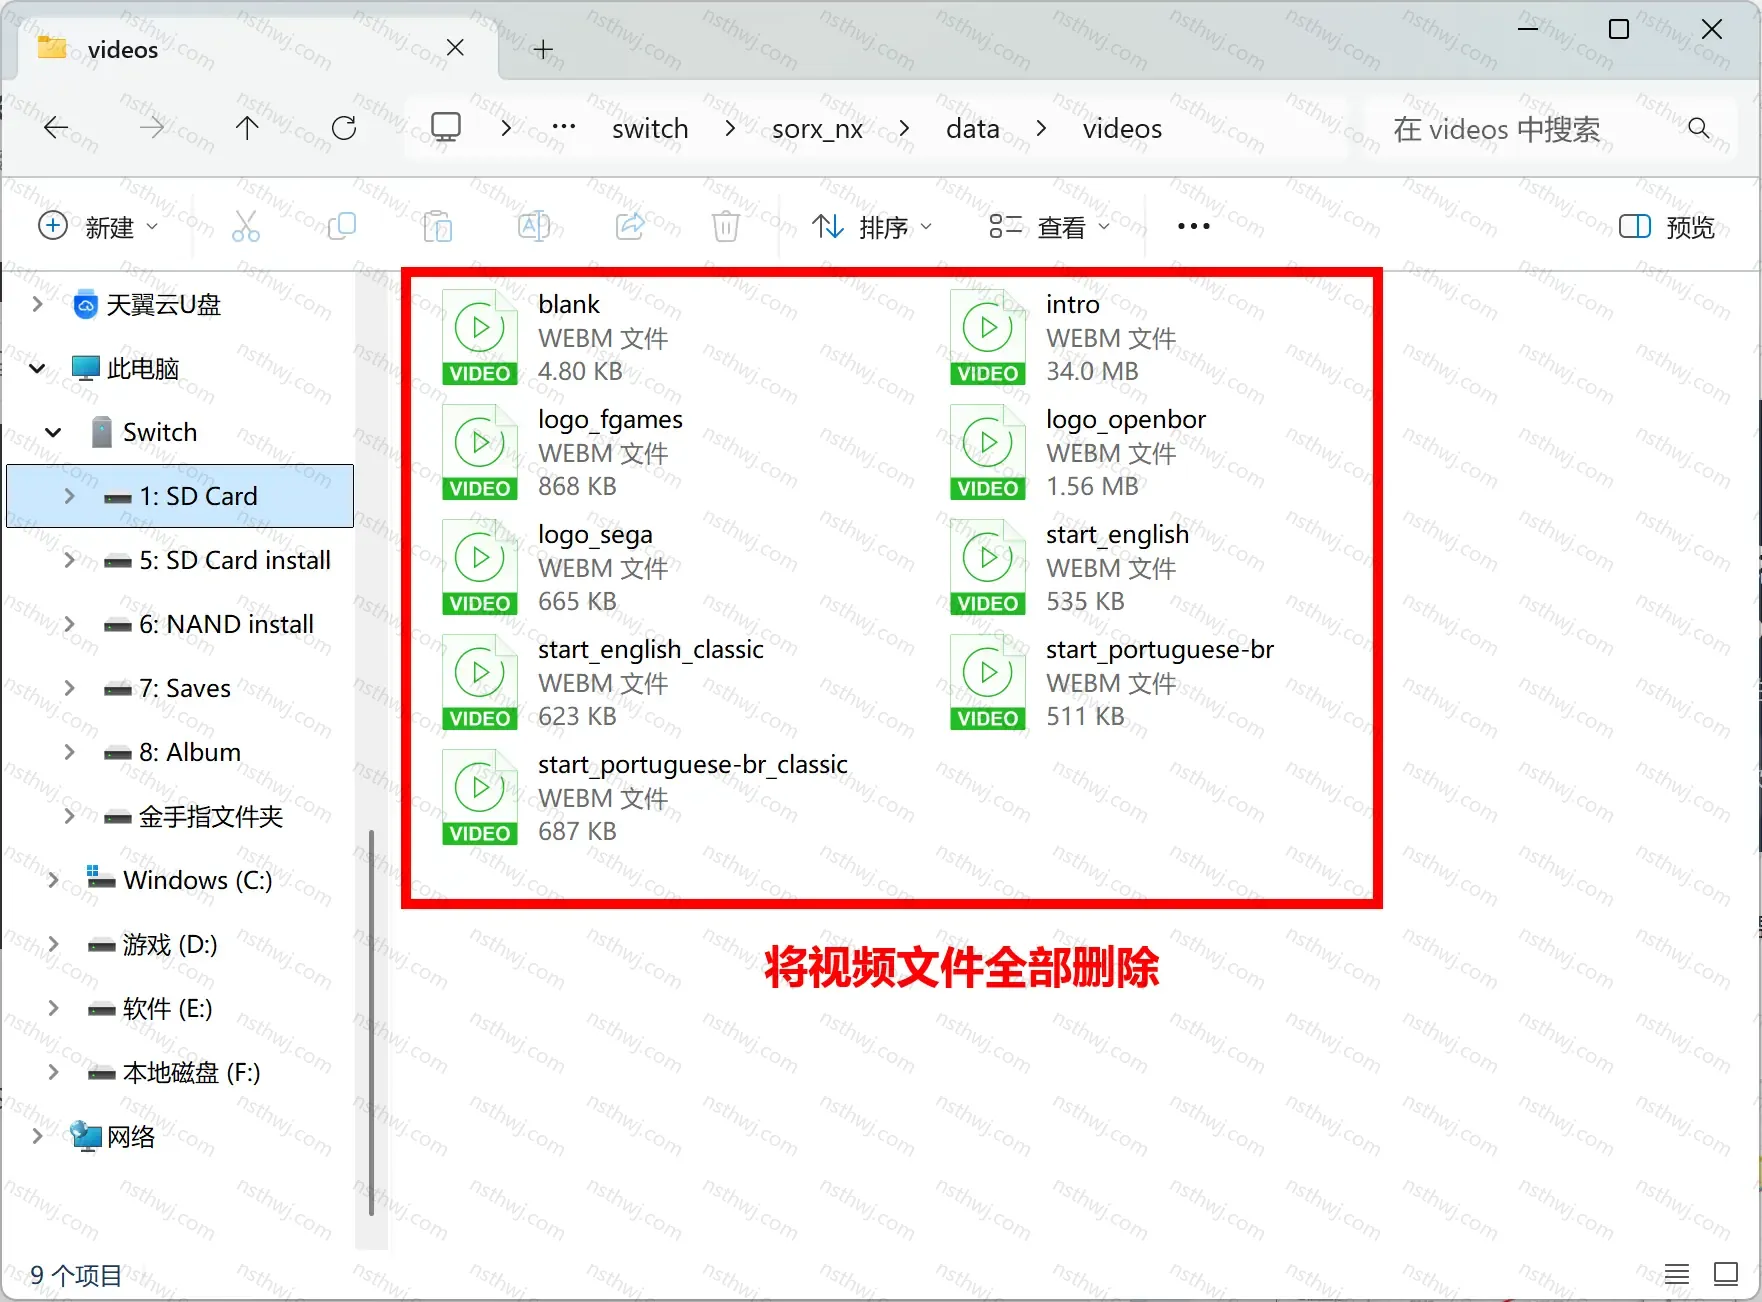Image resolution: width=1762 pixels, height=1302 pixels.
Task: Click the PC monitor icon in address bar
Action: (446, 127)
